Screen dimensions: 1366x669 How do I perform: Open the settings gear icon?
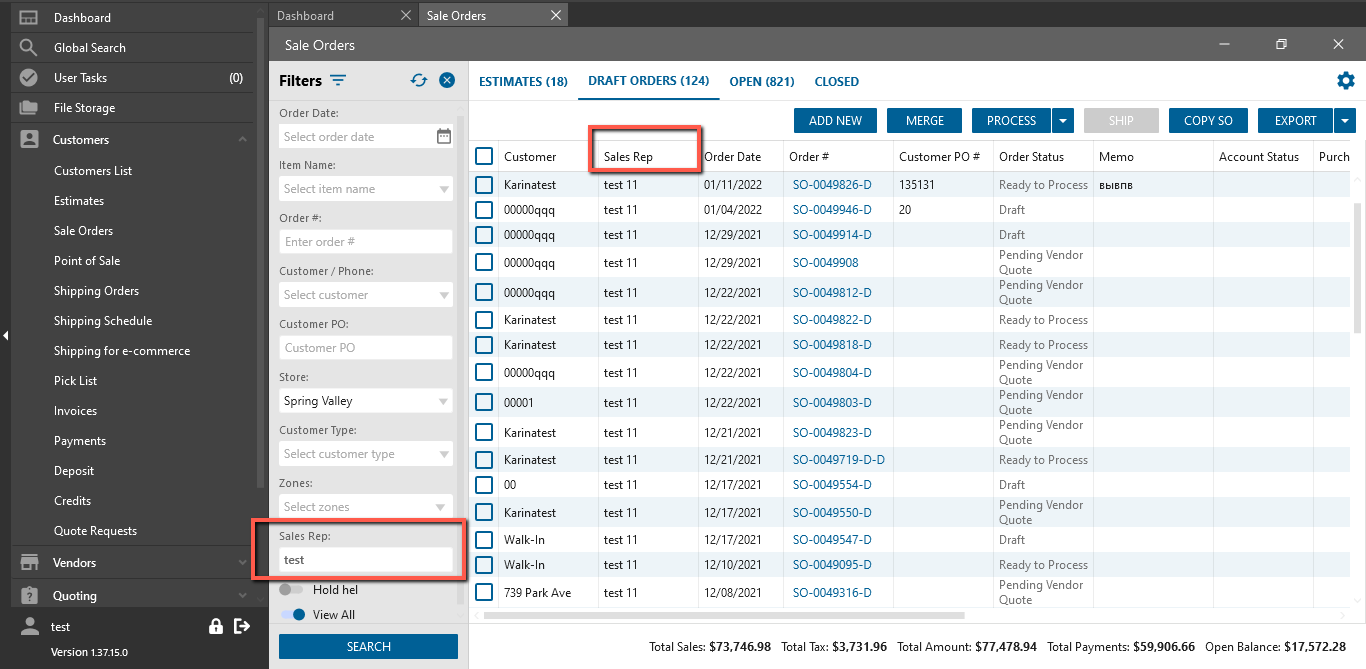point(1345,81)
